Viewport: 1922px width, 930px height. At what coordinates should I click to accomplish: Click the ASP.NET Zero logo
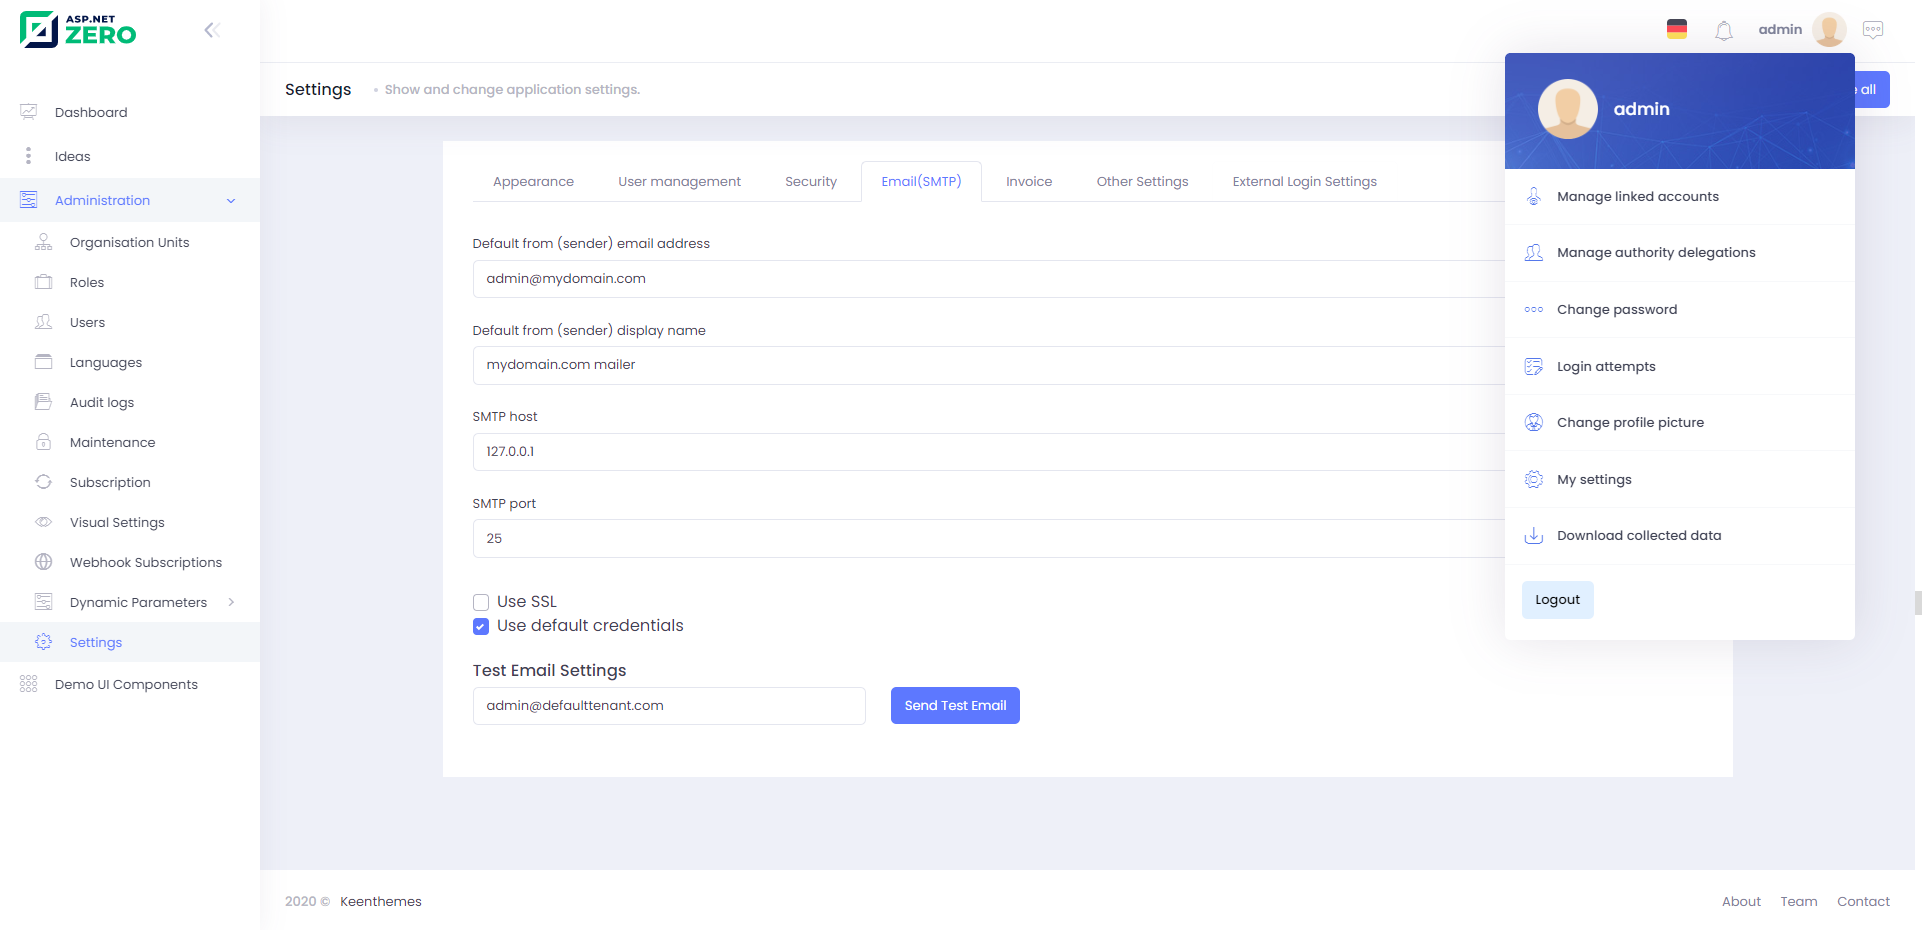(x=78, y=29)
